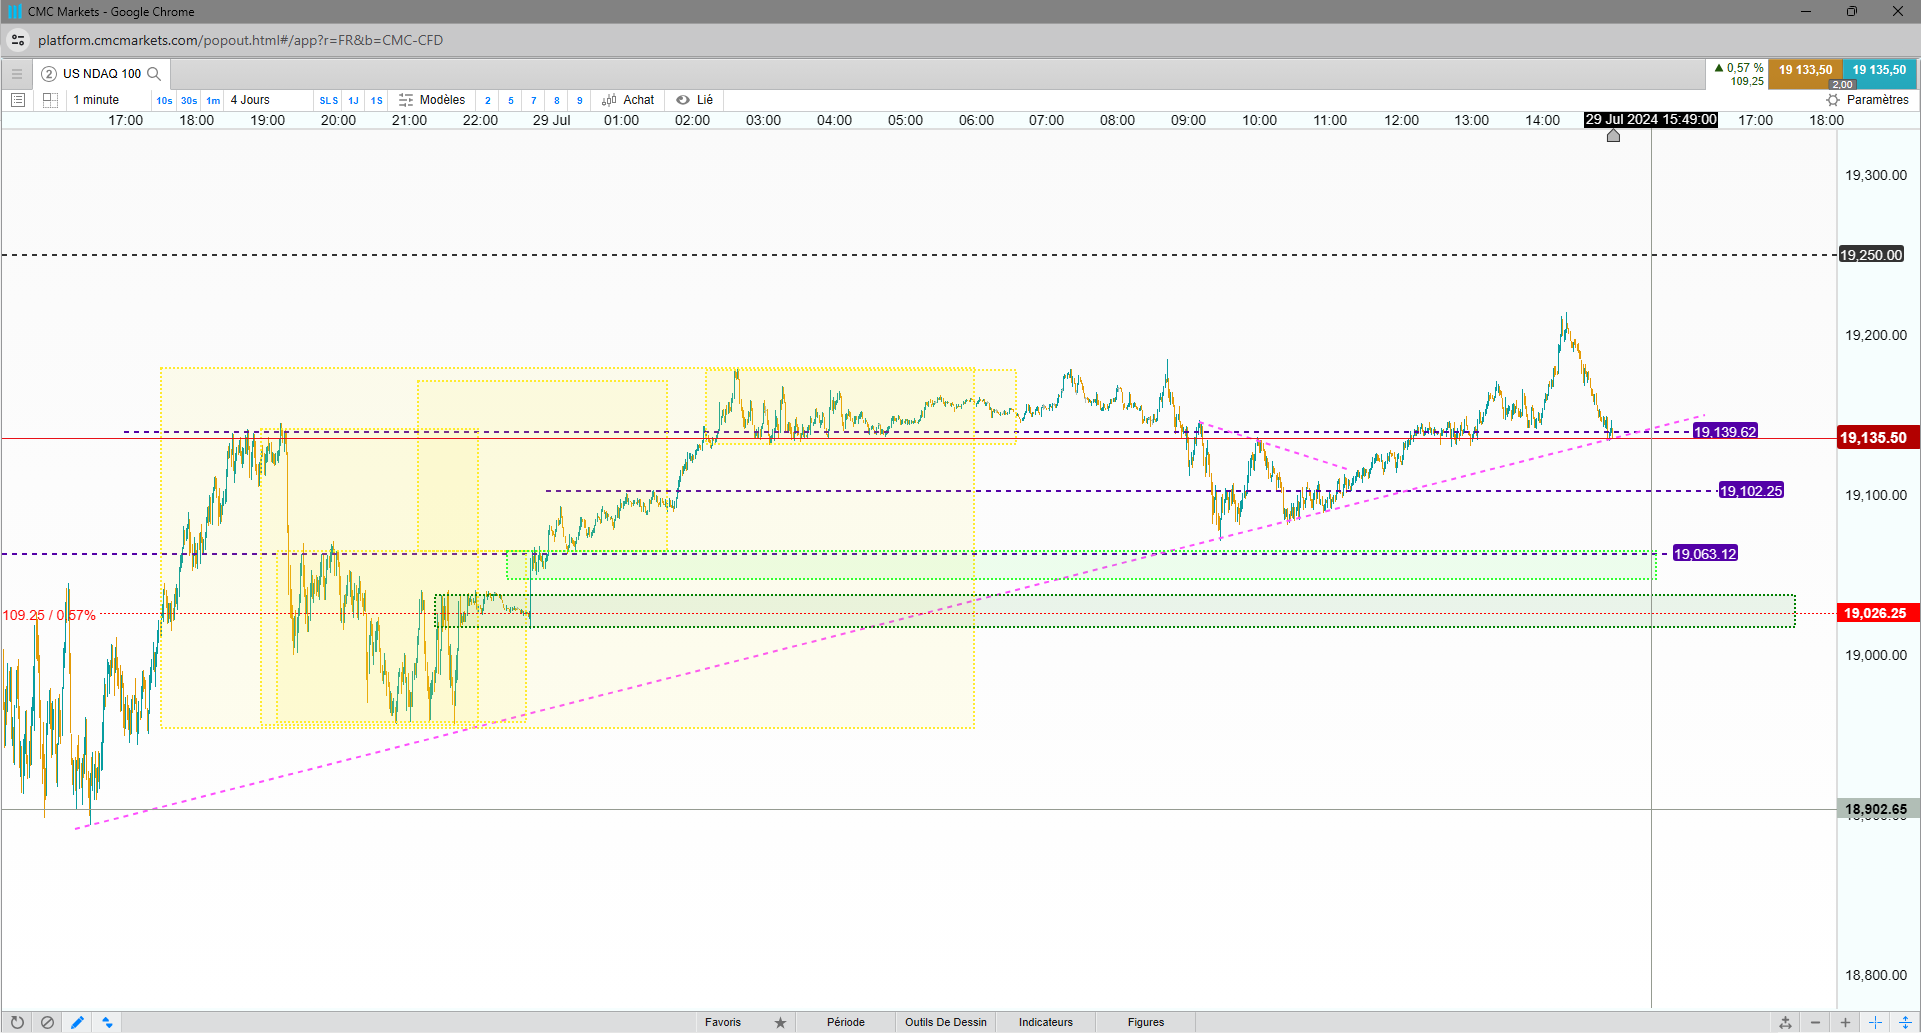Click the red 109.25 / 0.57% change label
The width and height of the screenshot is (1921, 1033).
tap(49, 615)
